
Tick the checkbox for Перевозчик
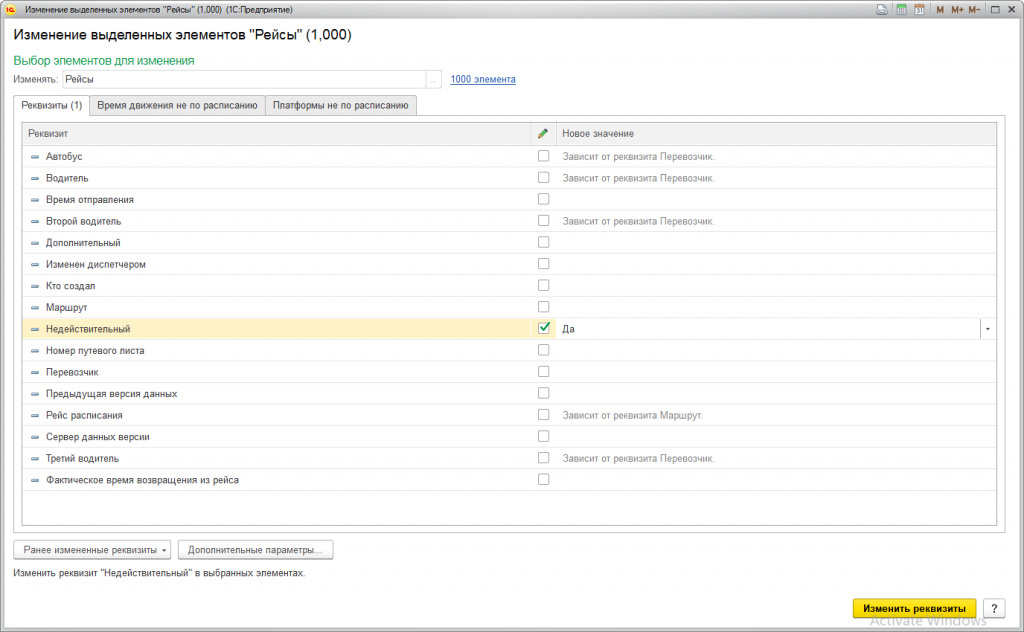click(544, 371)
